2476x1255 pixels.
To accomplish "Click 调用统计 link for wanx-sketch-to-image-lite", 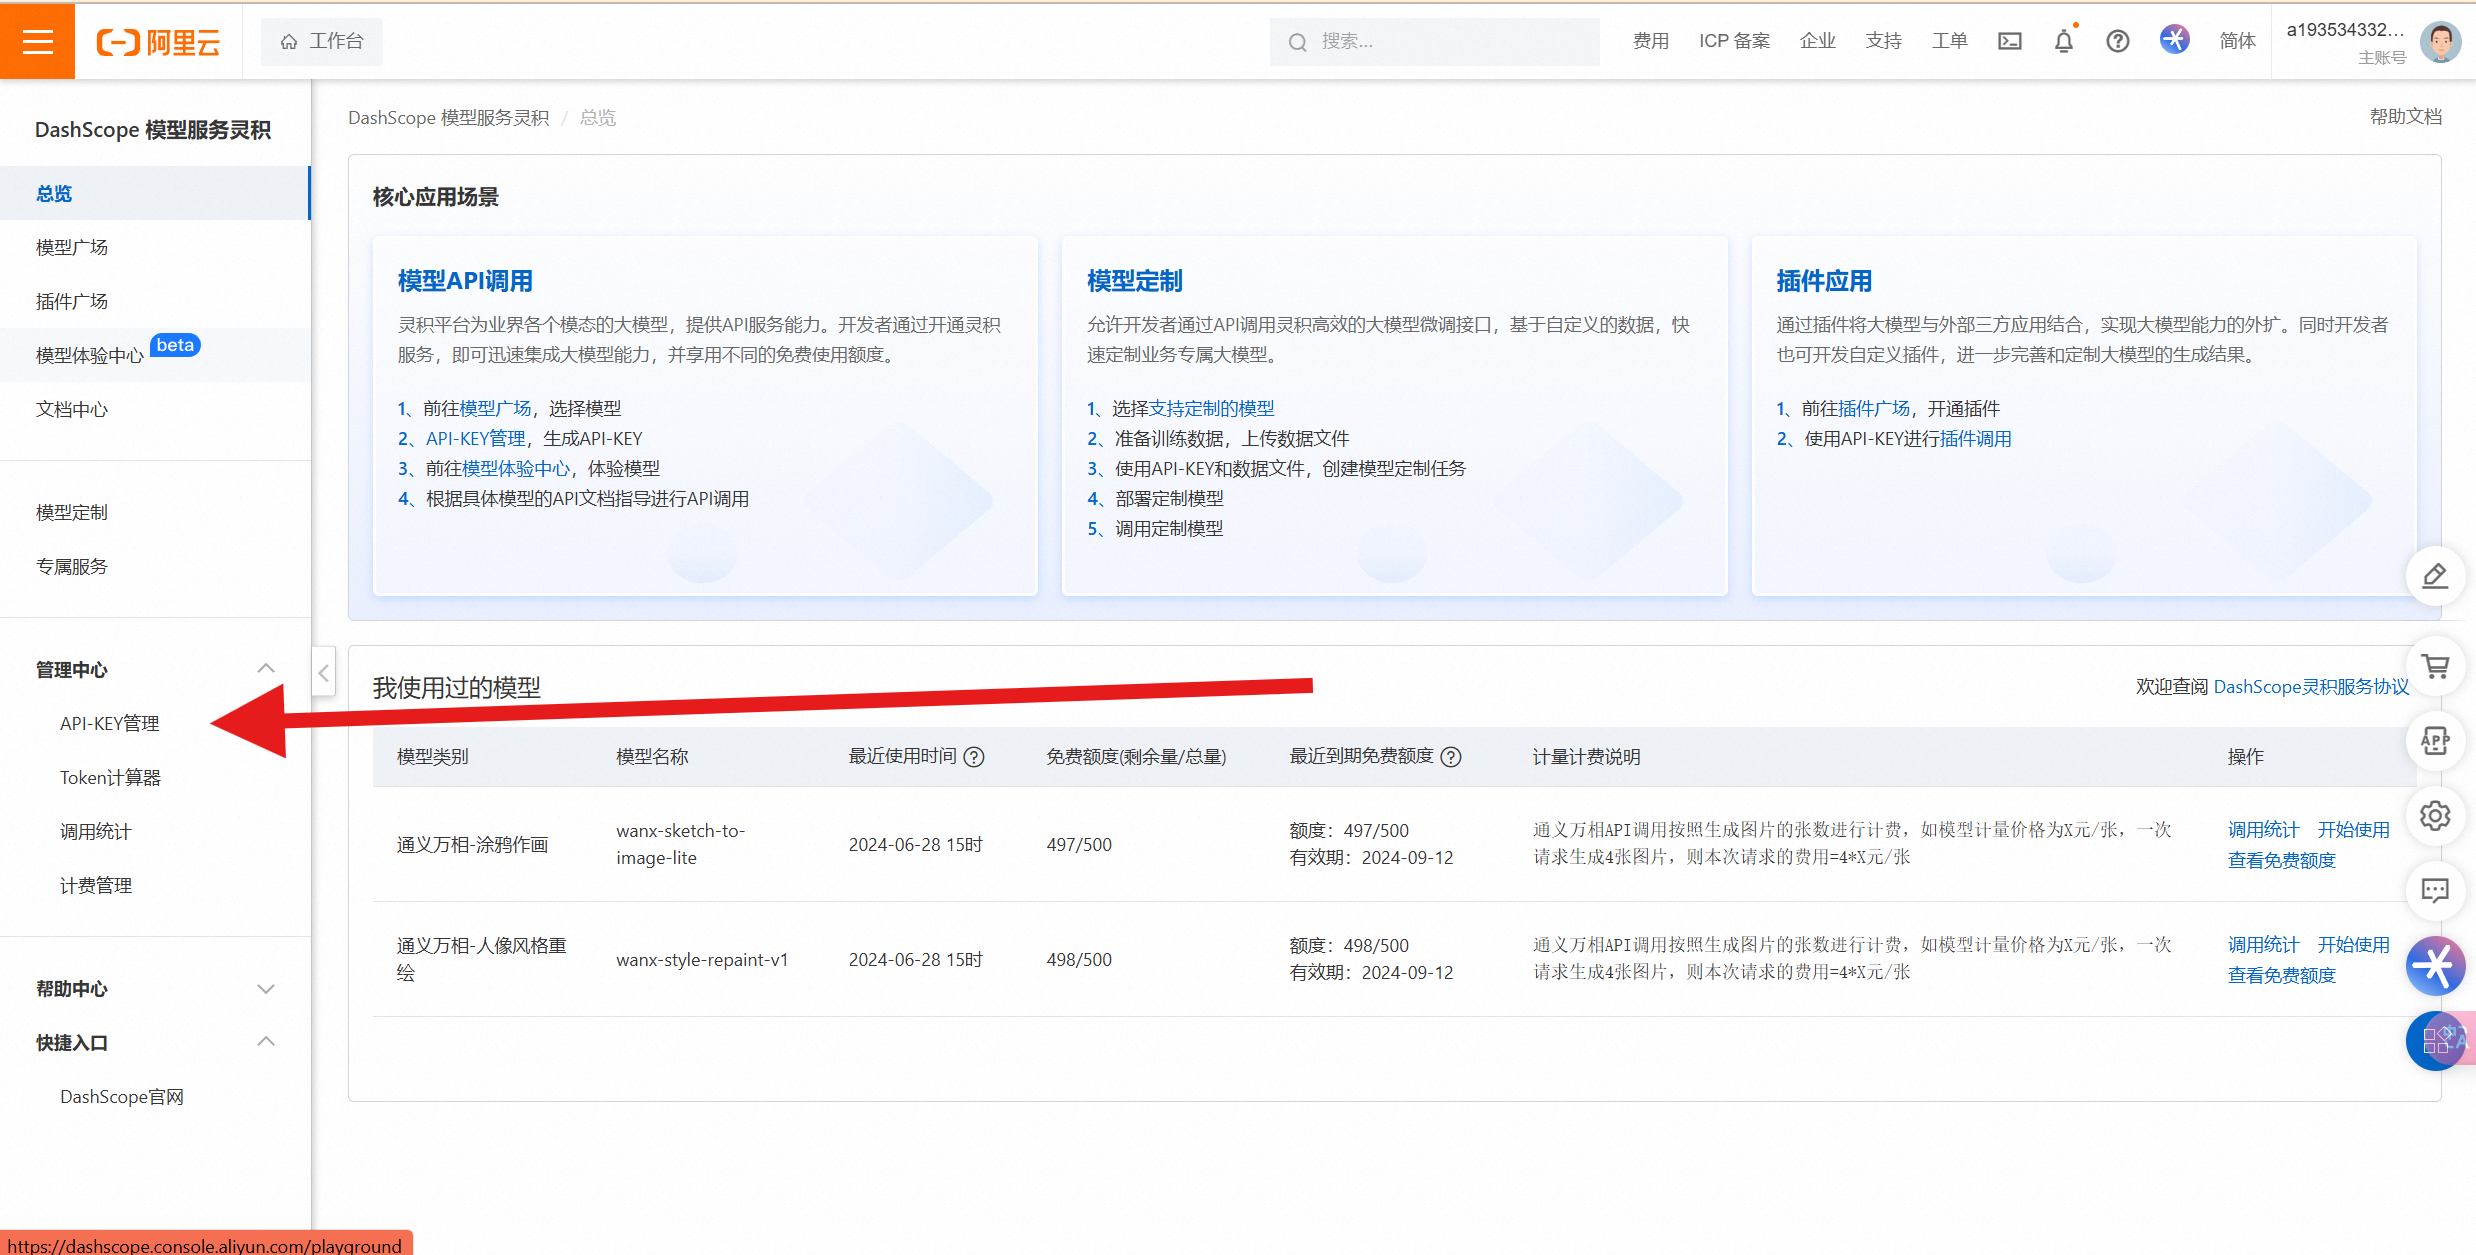I will click(x=2263, y=829).
